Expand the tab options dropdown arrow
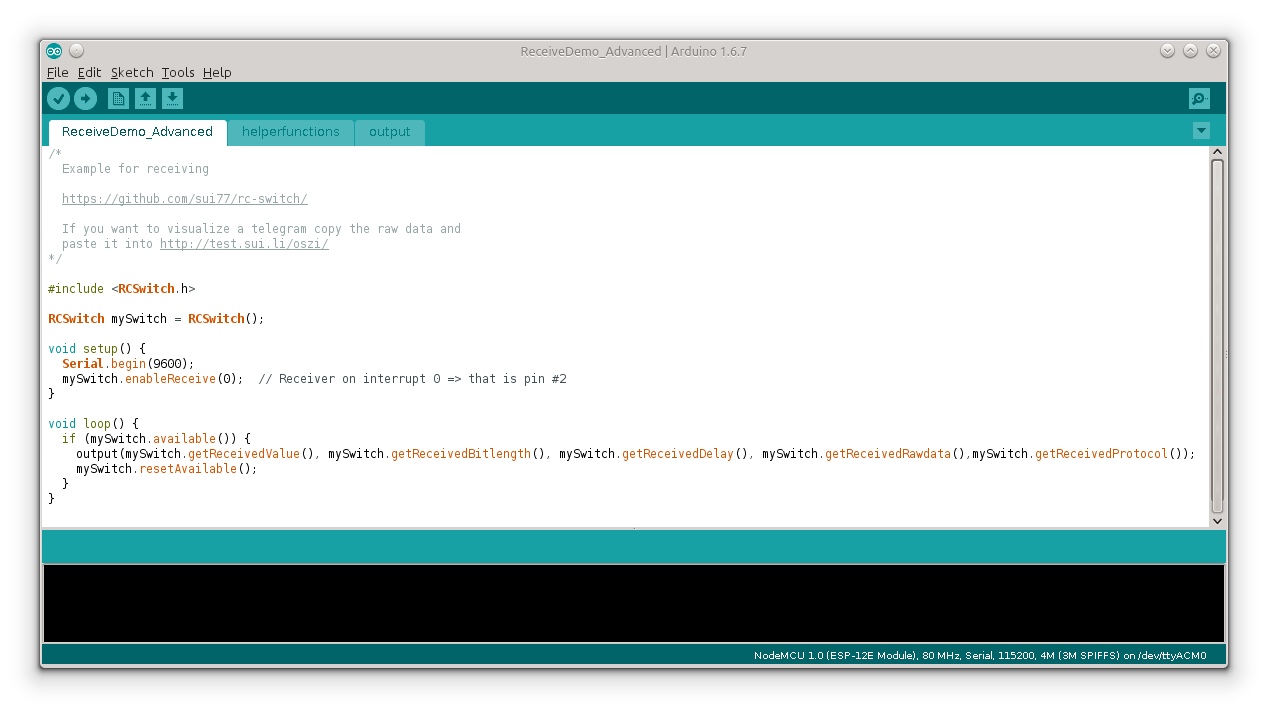 click(x=1201, y=131)
